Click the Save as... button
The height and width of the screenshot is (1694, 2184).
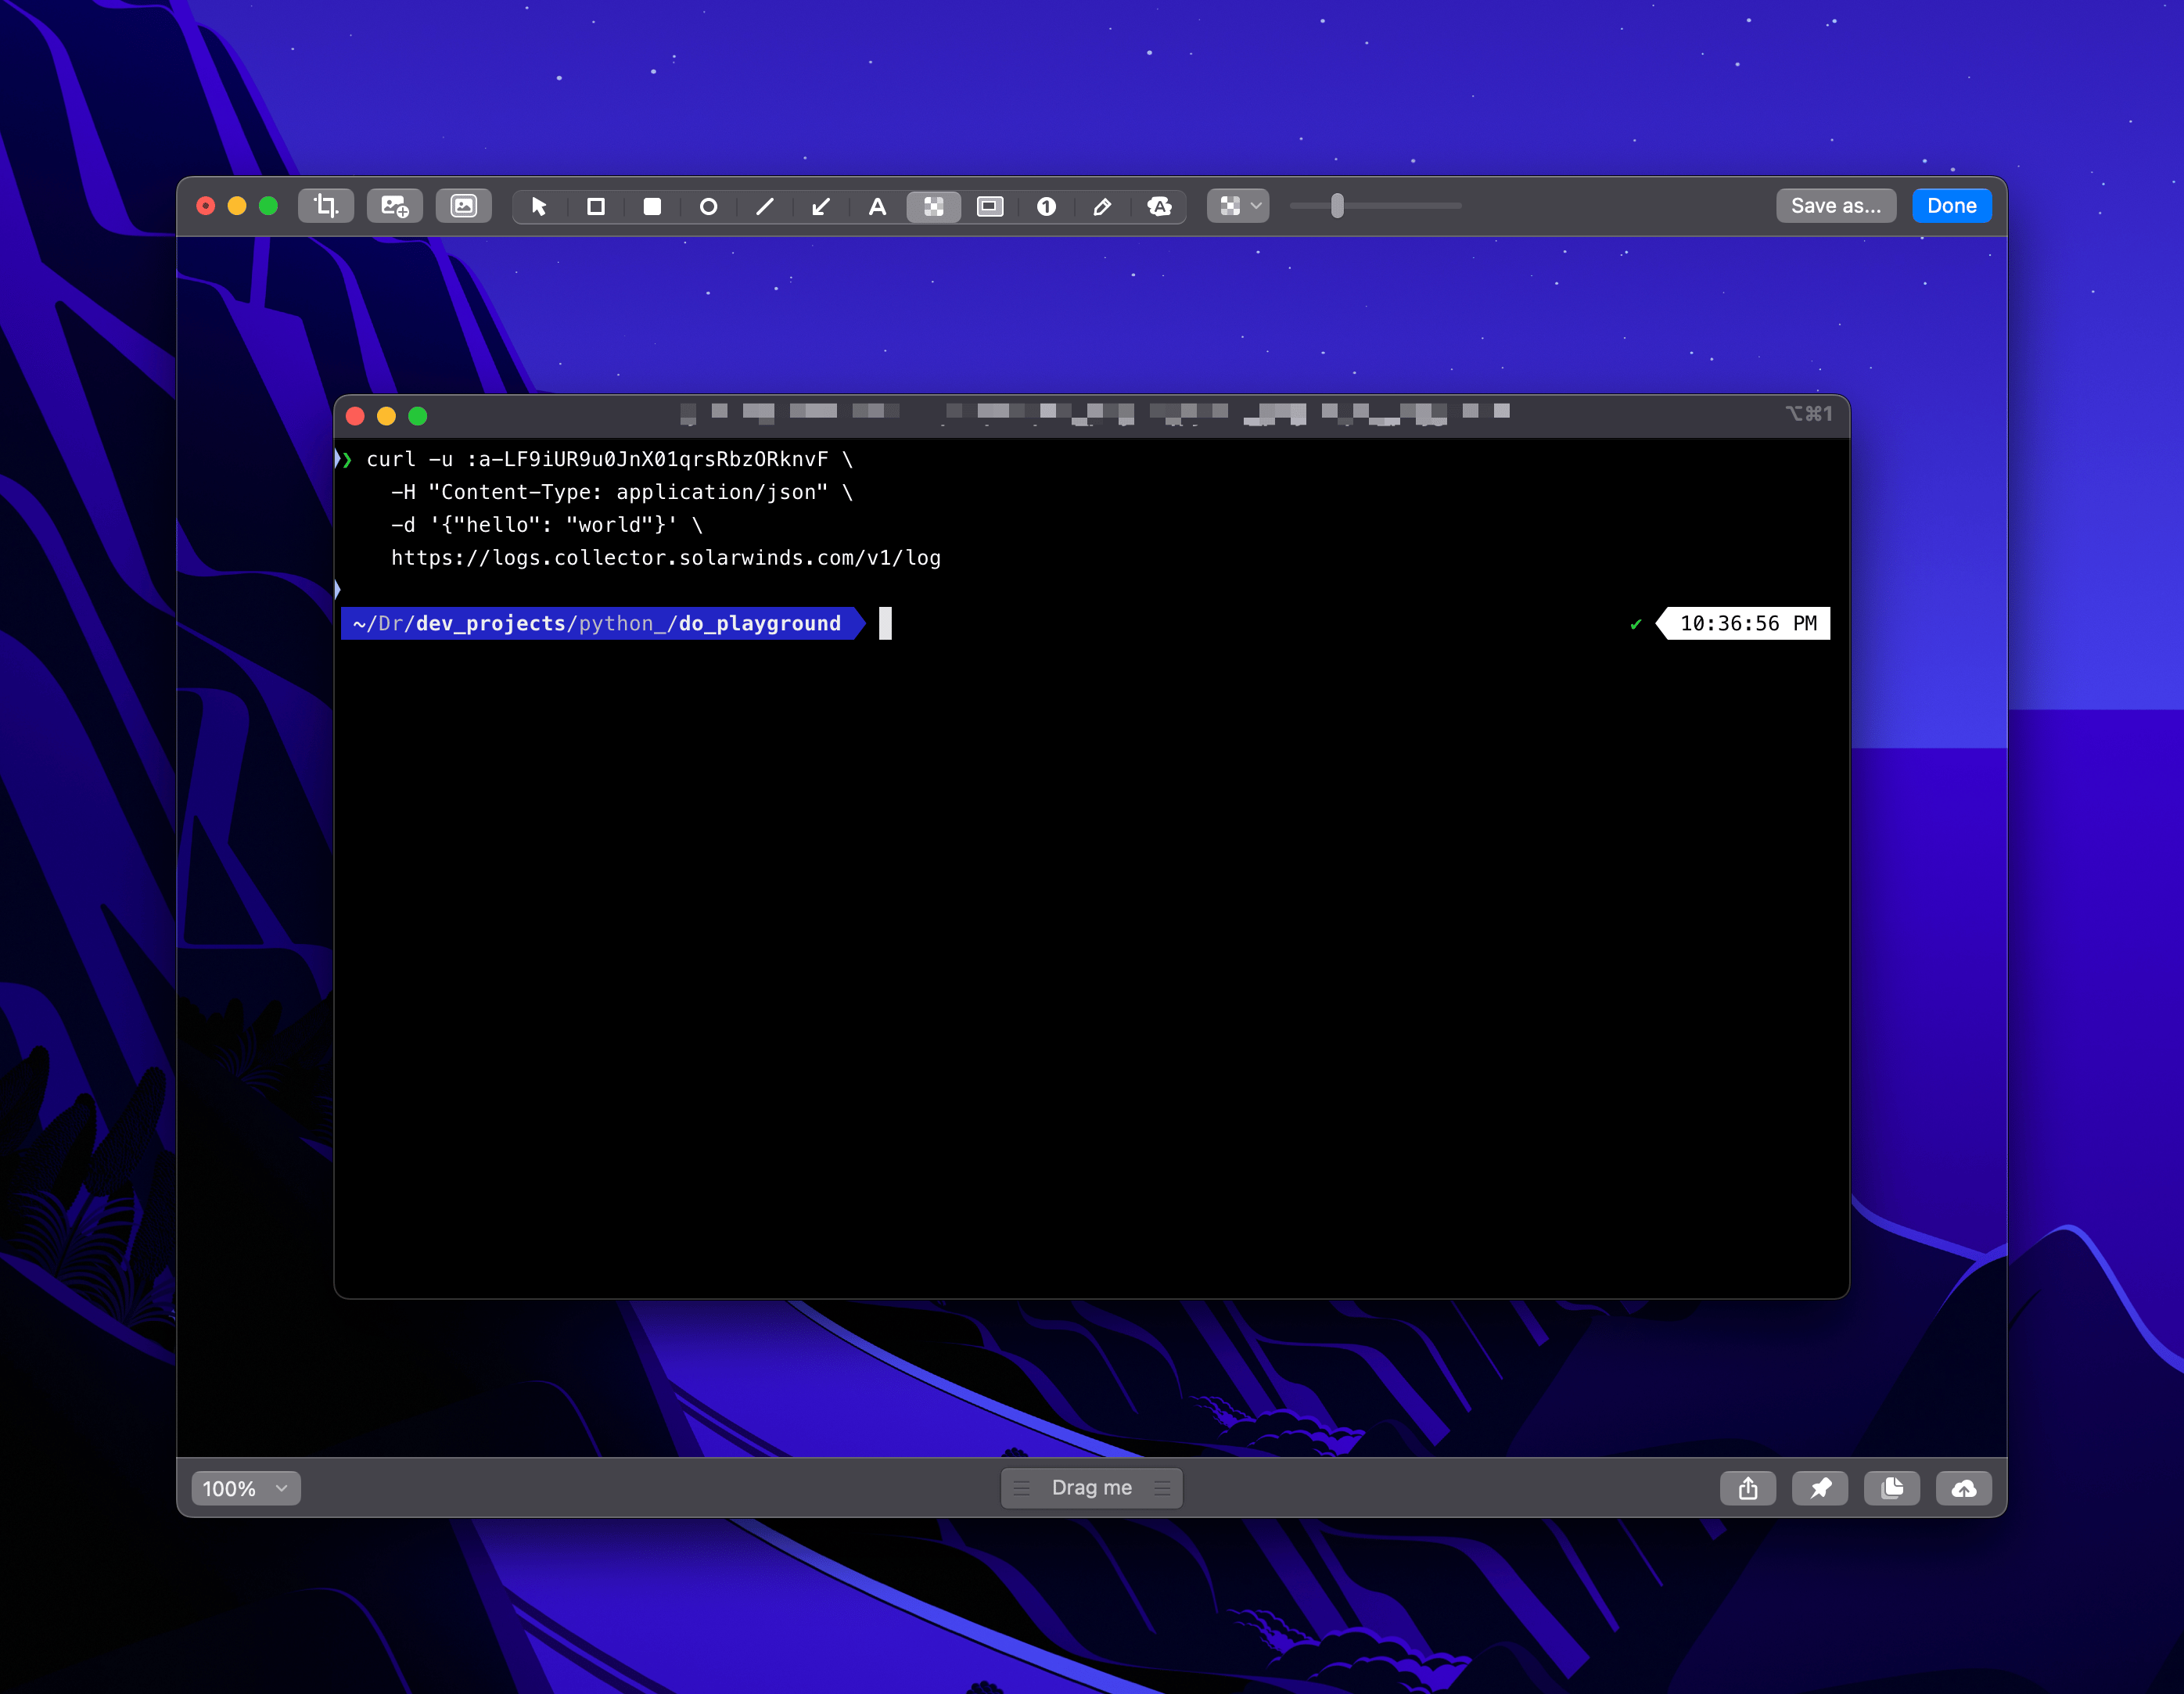(x=1836, y=206)
